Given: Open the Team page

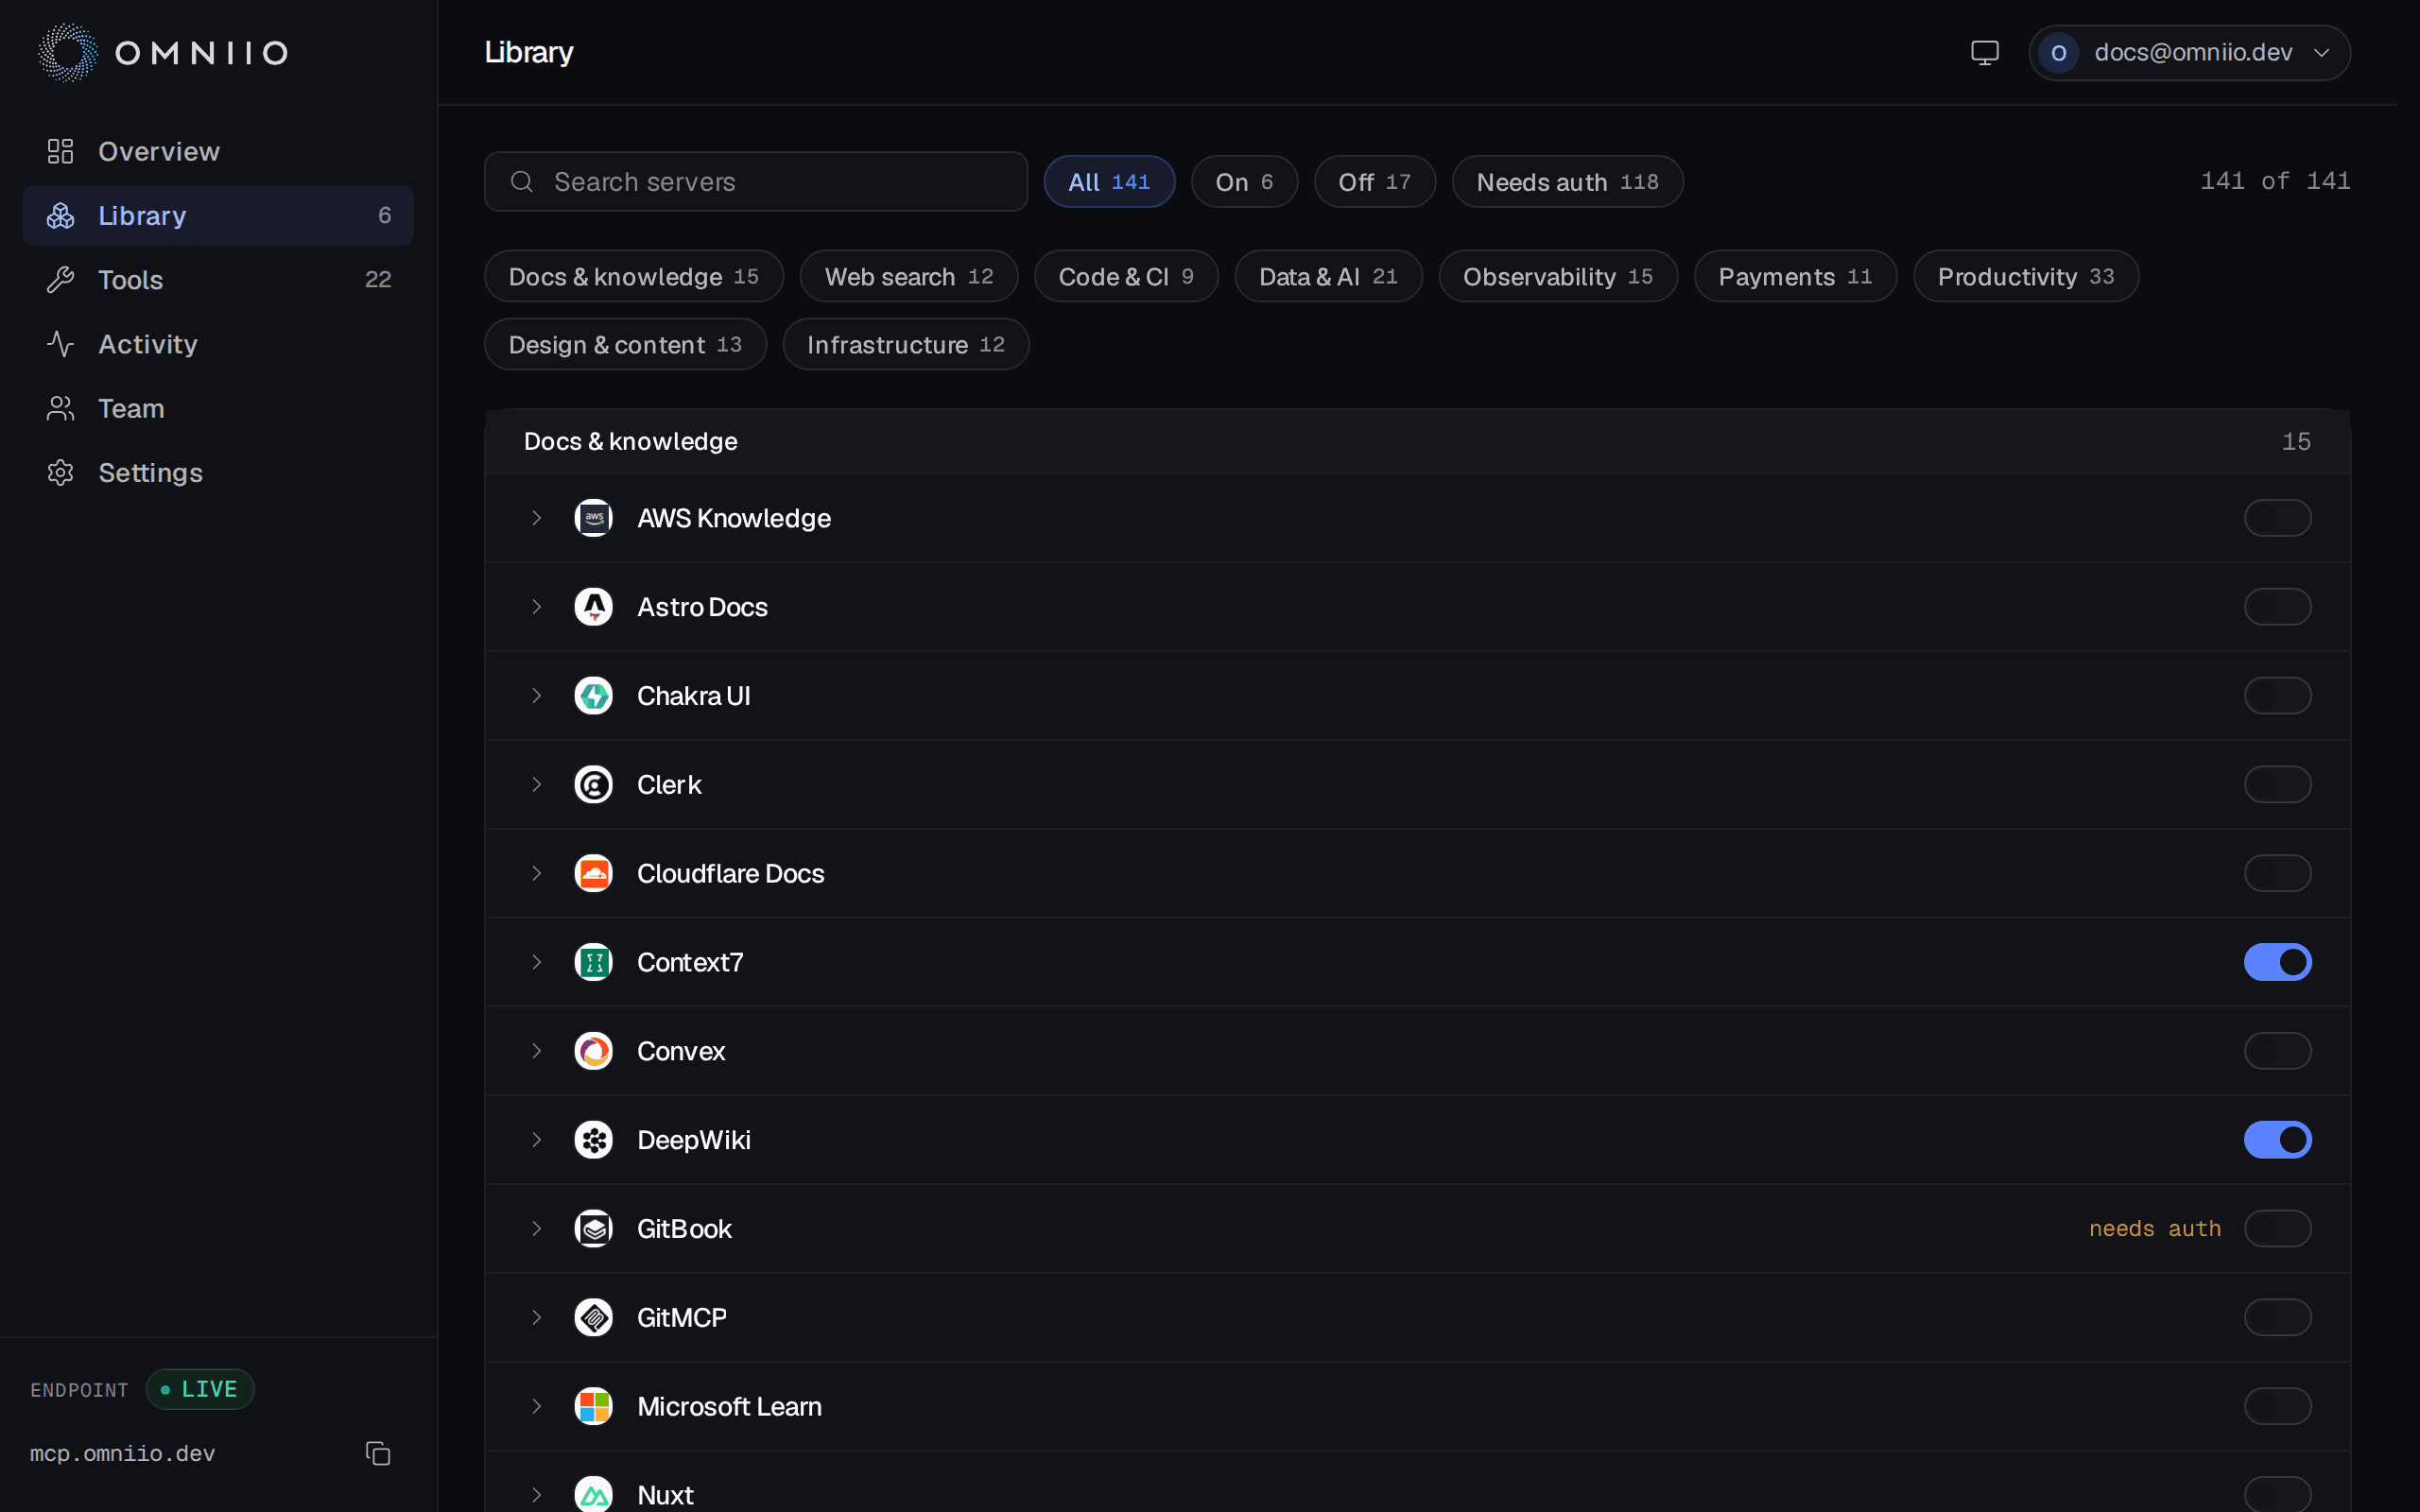Looking at the screenshot, I should tap(218, 408).
